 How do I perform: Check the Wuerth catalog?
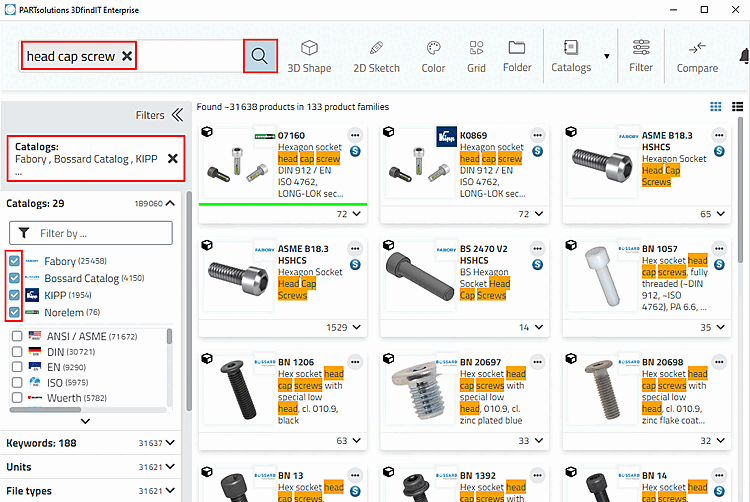pos(17,397)
